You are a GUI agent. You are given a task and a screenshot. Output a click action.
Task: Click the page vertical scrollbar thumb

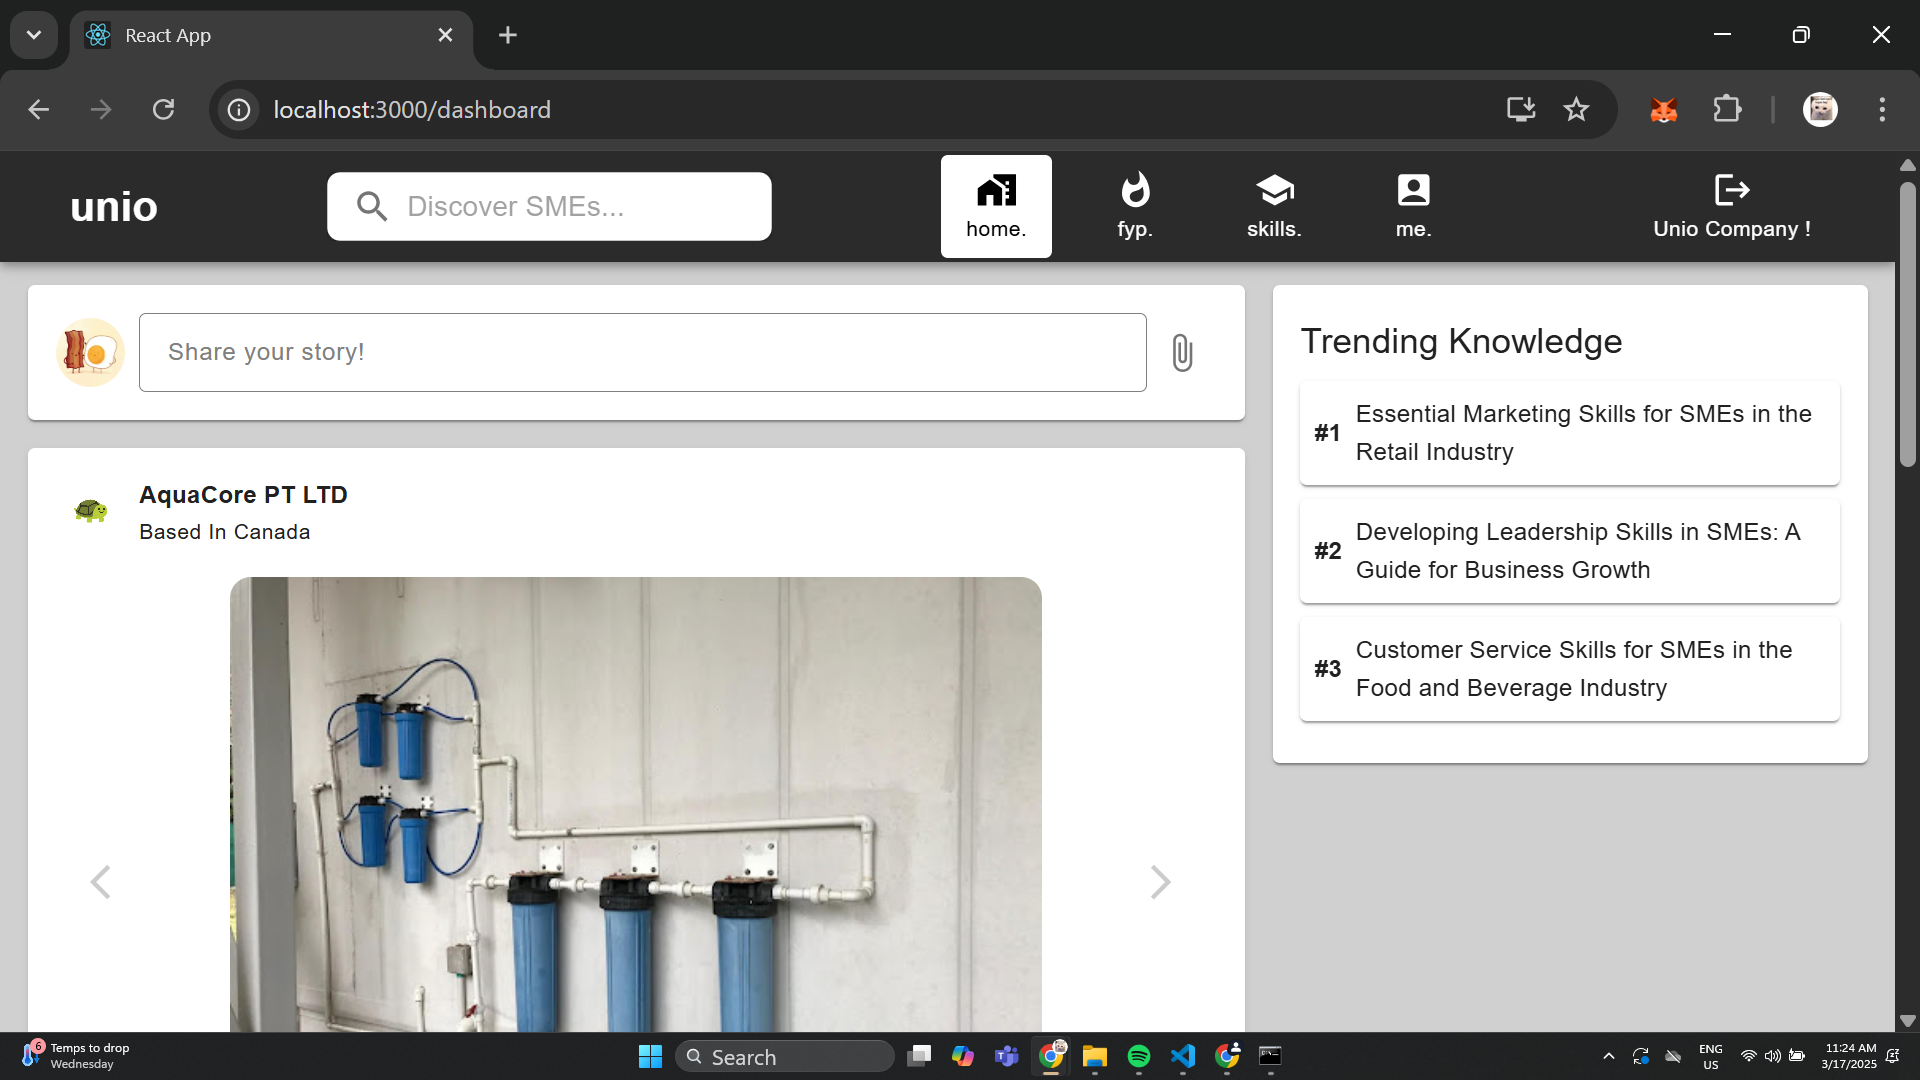coord(1907,325)
